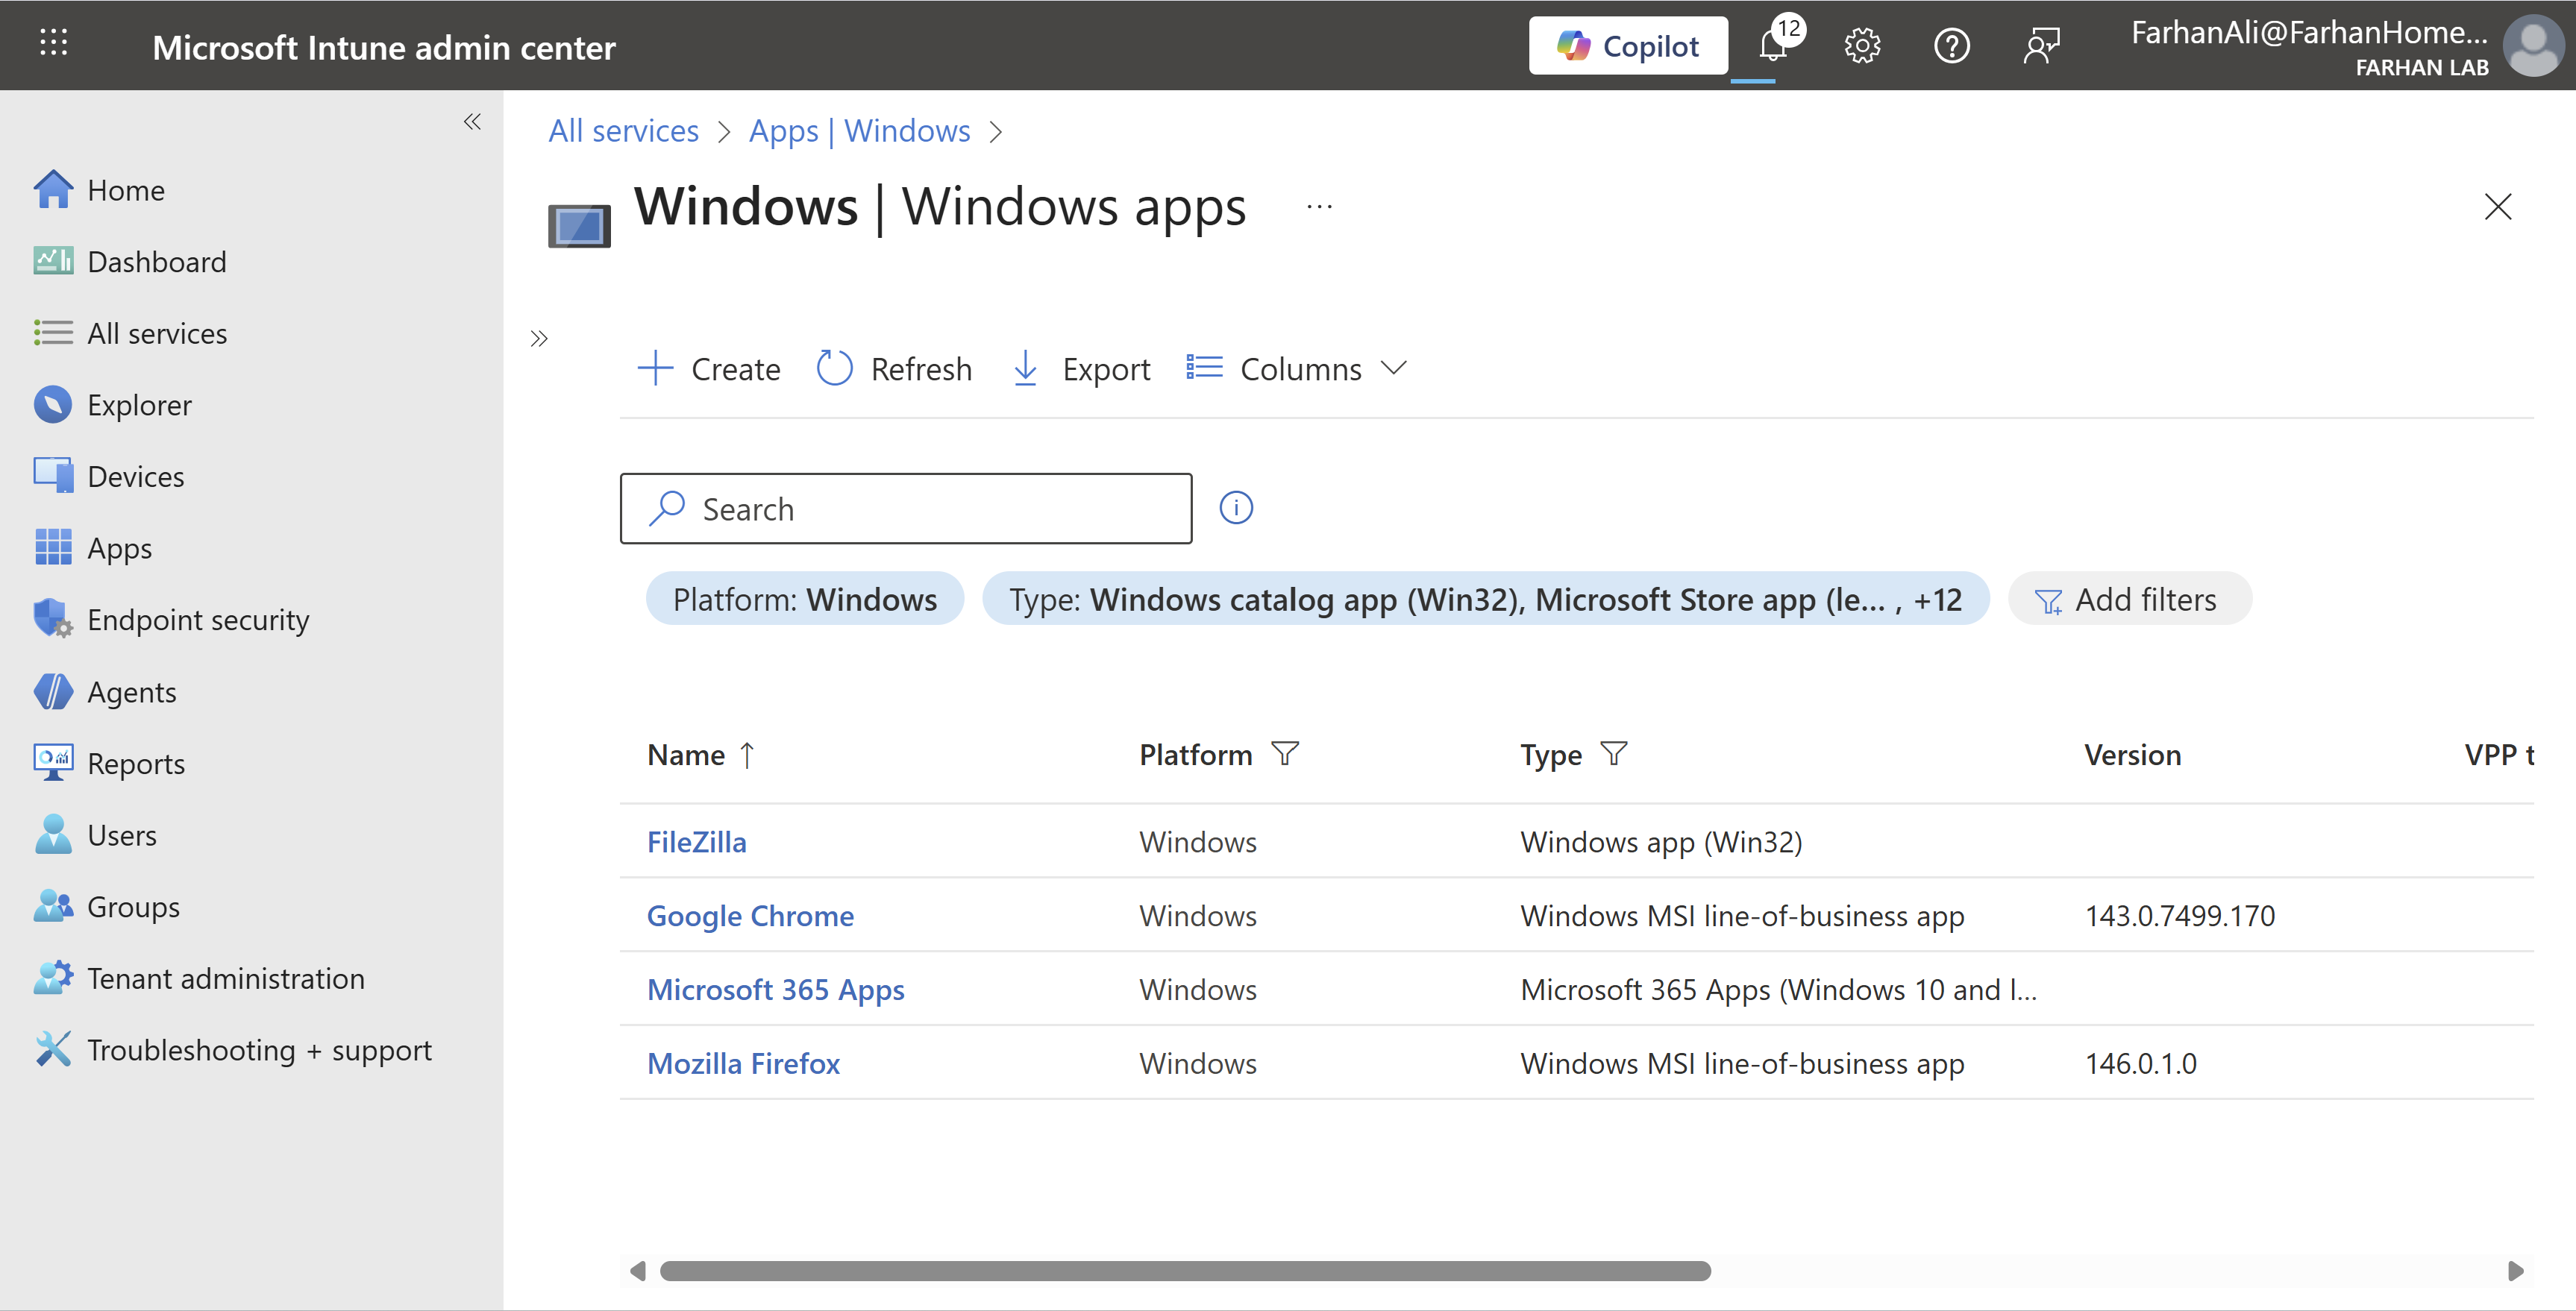Open the app launcher waffle grid
The image size is (2576, 1311).
pos(53,43)
